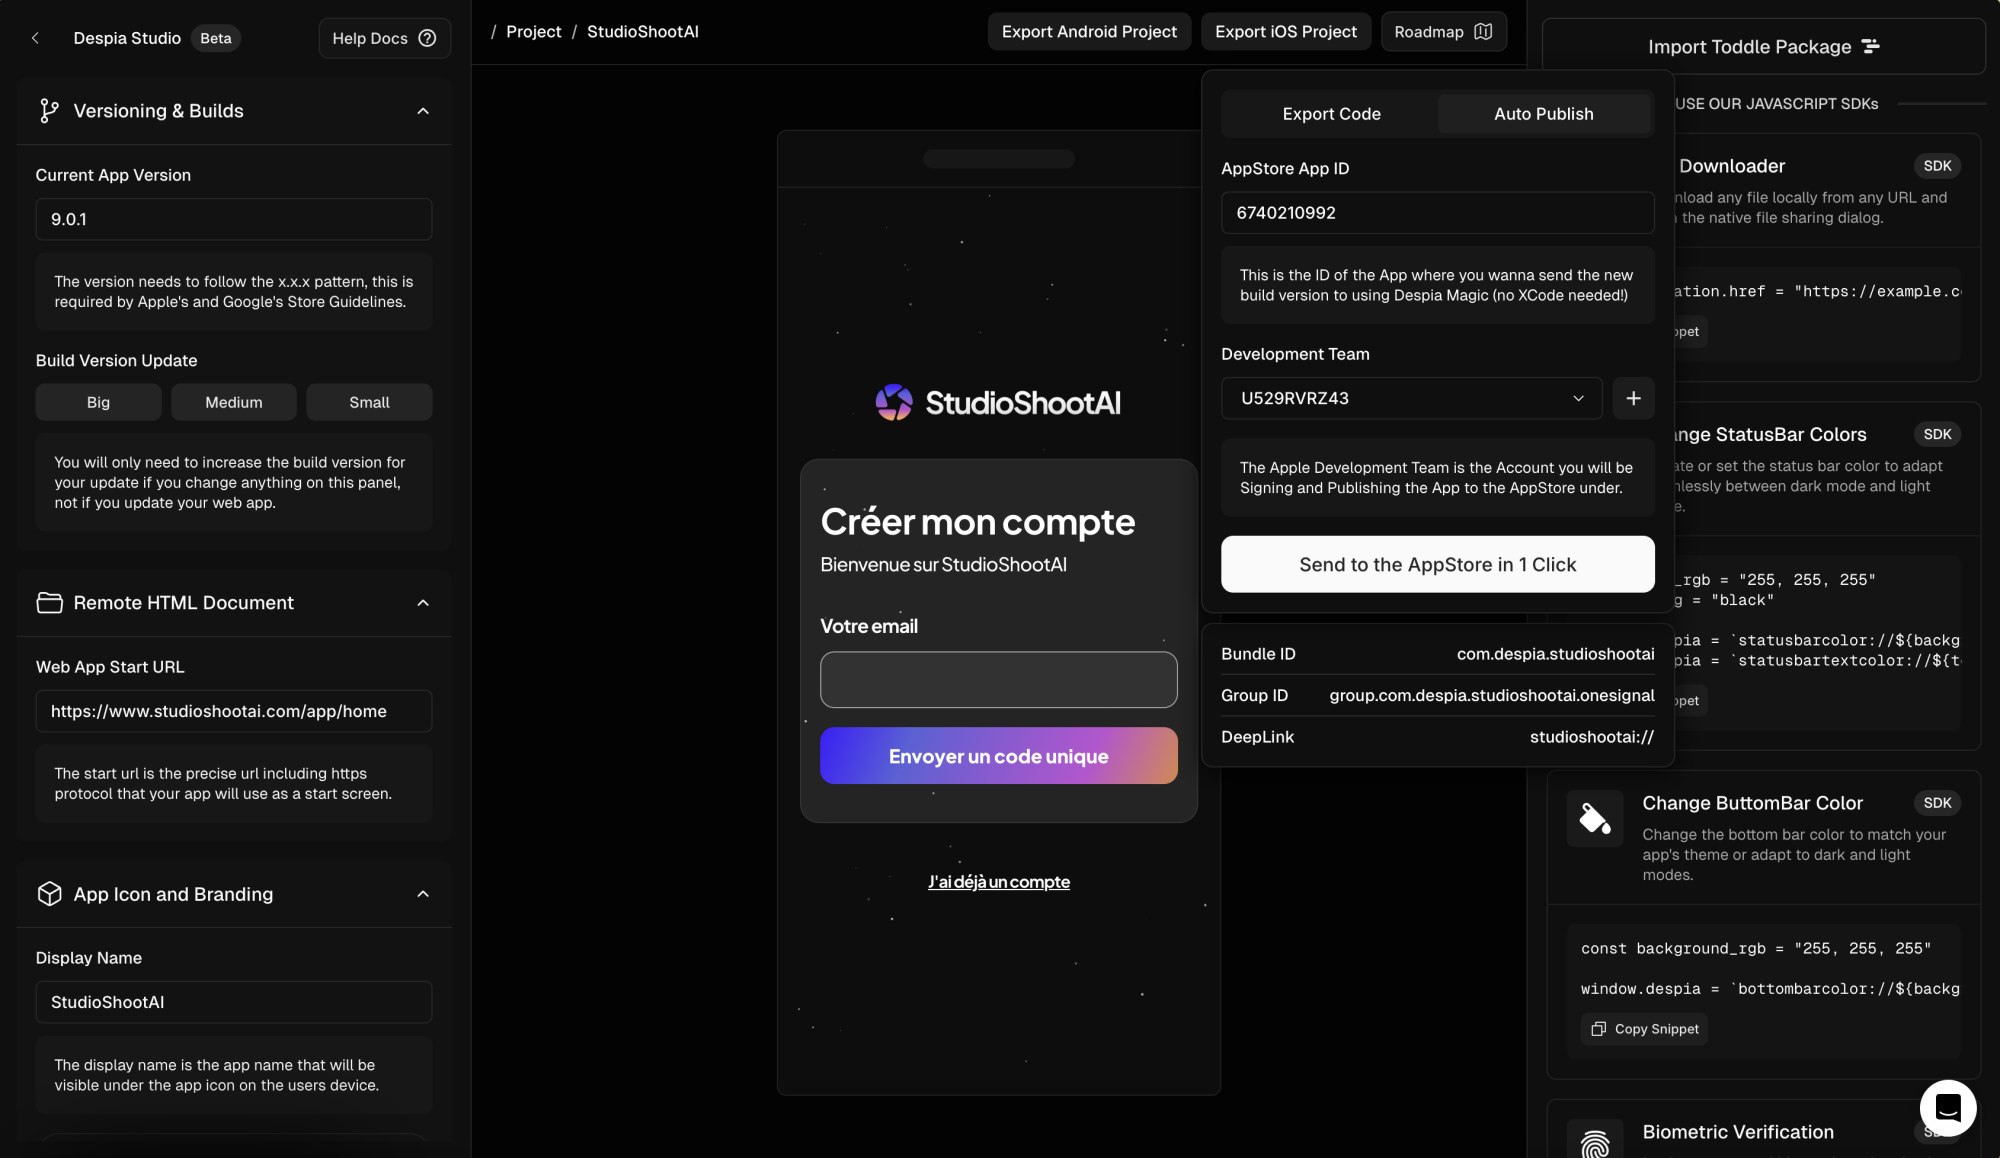2000x1158 pixels.
Task: Click DeepLink value studioshootai://
Action: [x=1591, y=737]
